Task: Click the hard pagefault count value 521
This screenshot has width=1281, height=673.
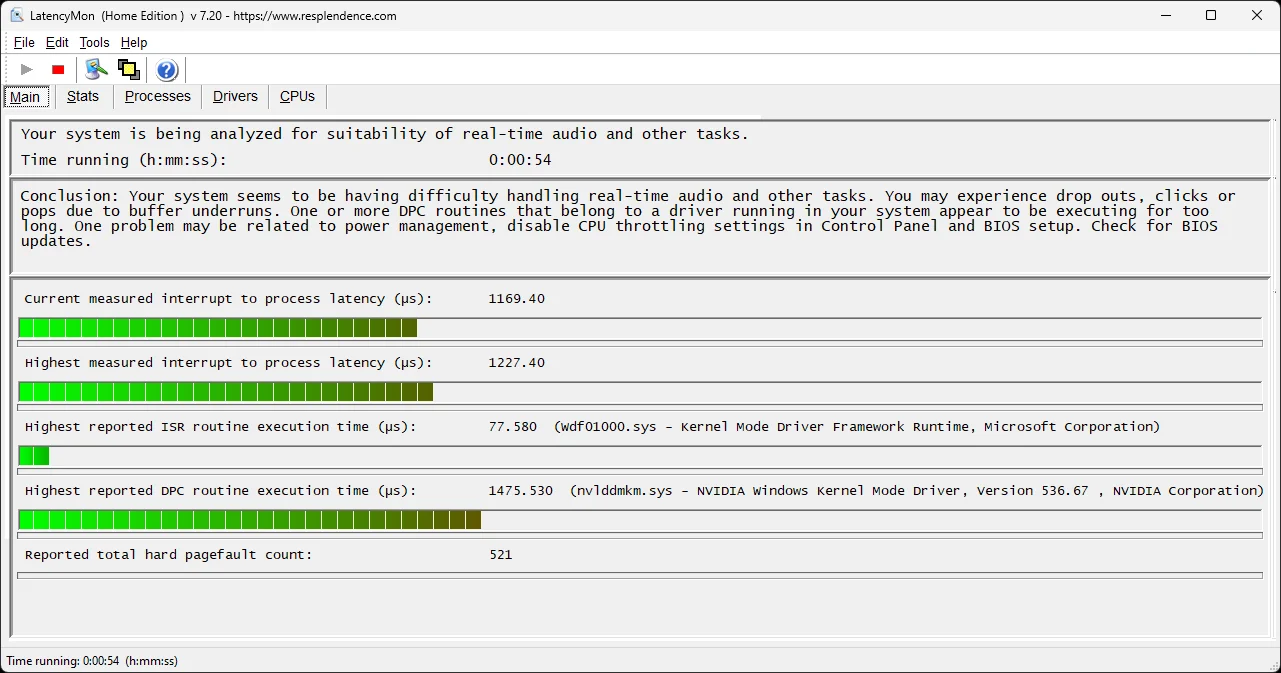Action: (x=501, y=555)
